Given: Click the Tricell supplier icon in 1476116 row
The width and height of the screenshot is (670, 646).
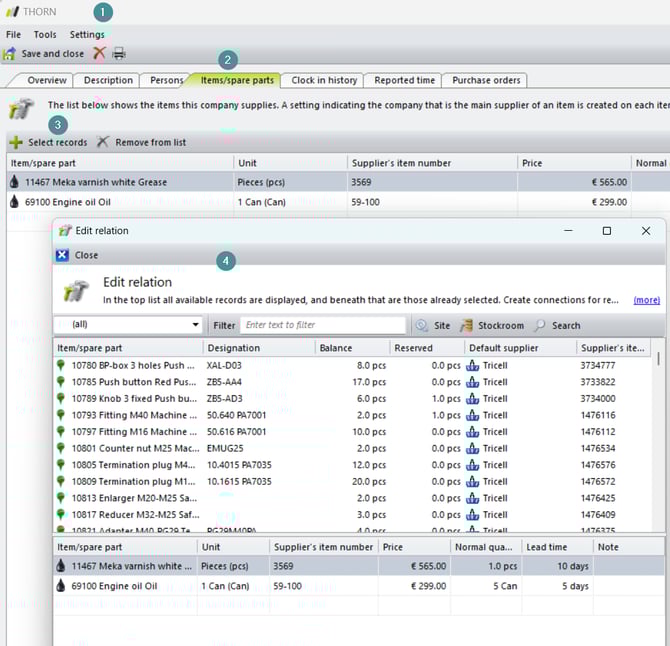Looking at the screenshot, I should click(x=472, y=415).
